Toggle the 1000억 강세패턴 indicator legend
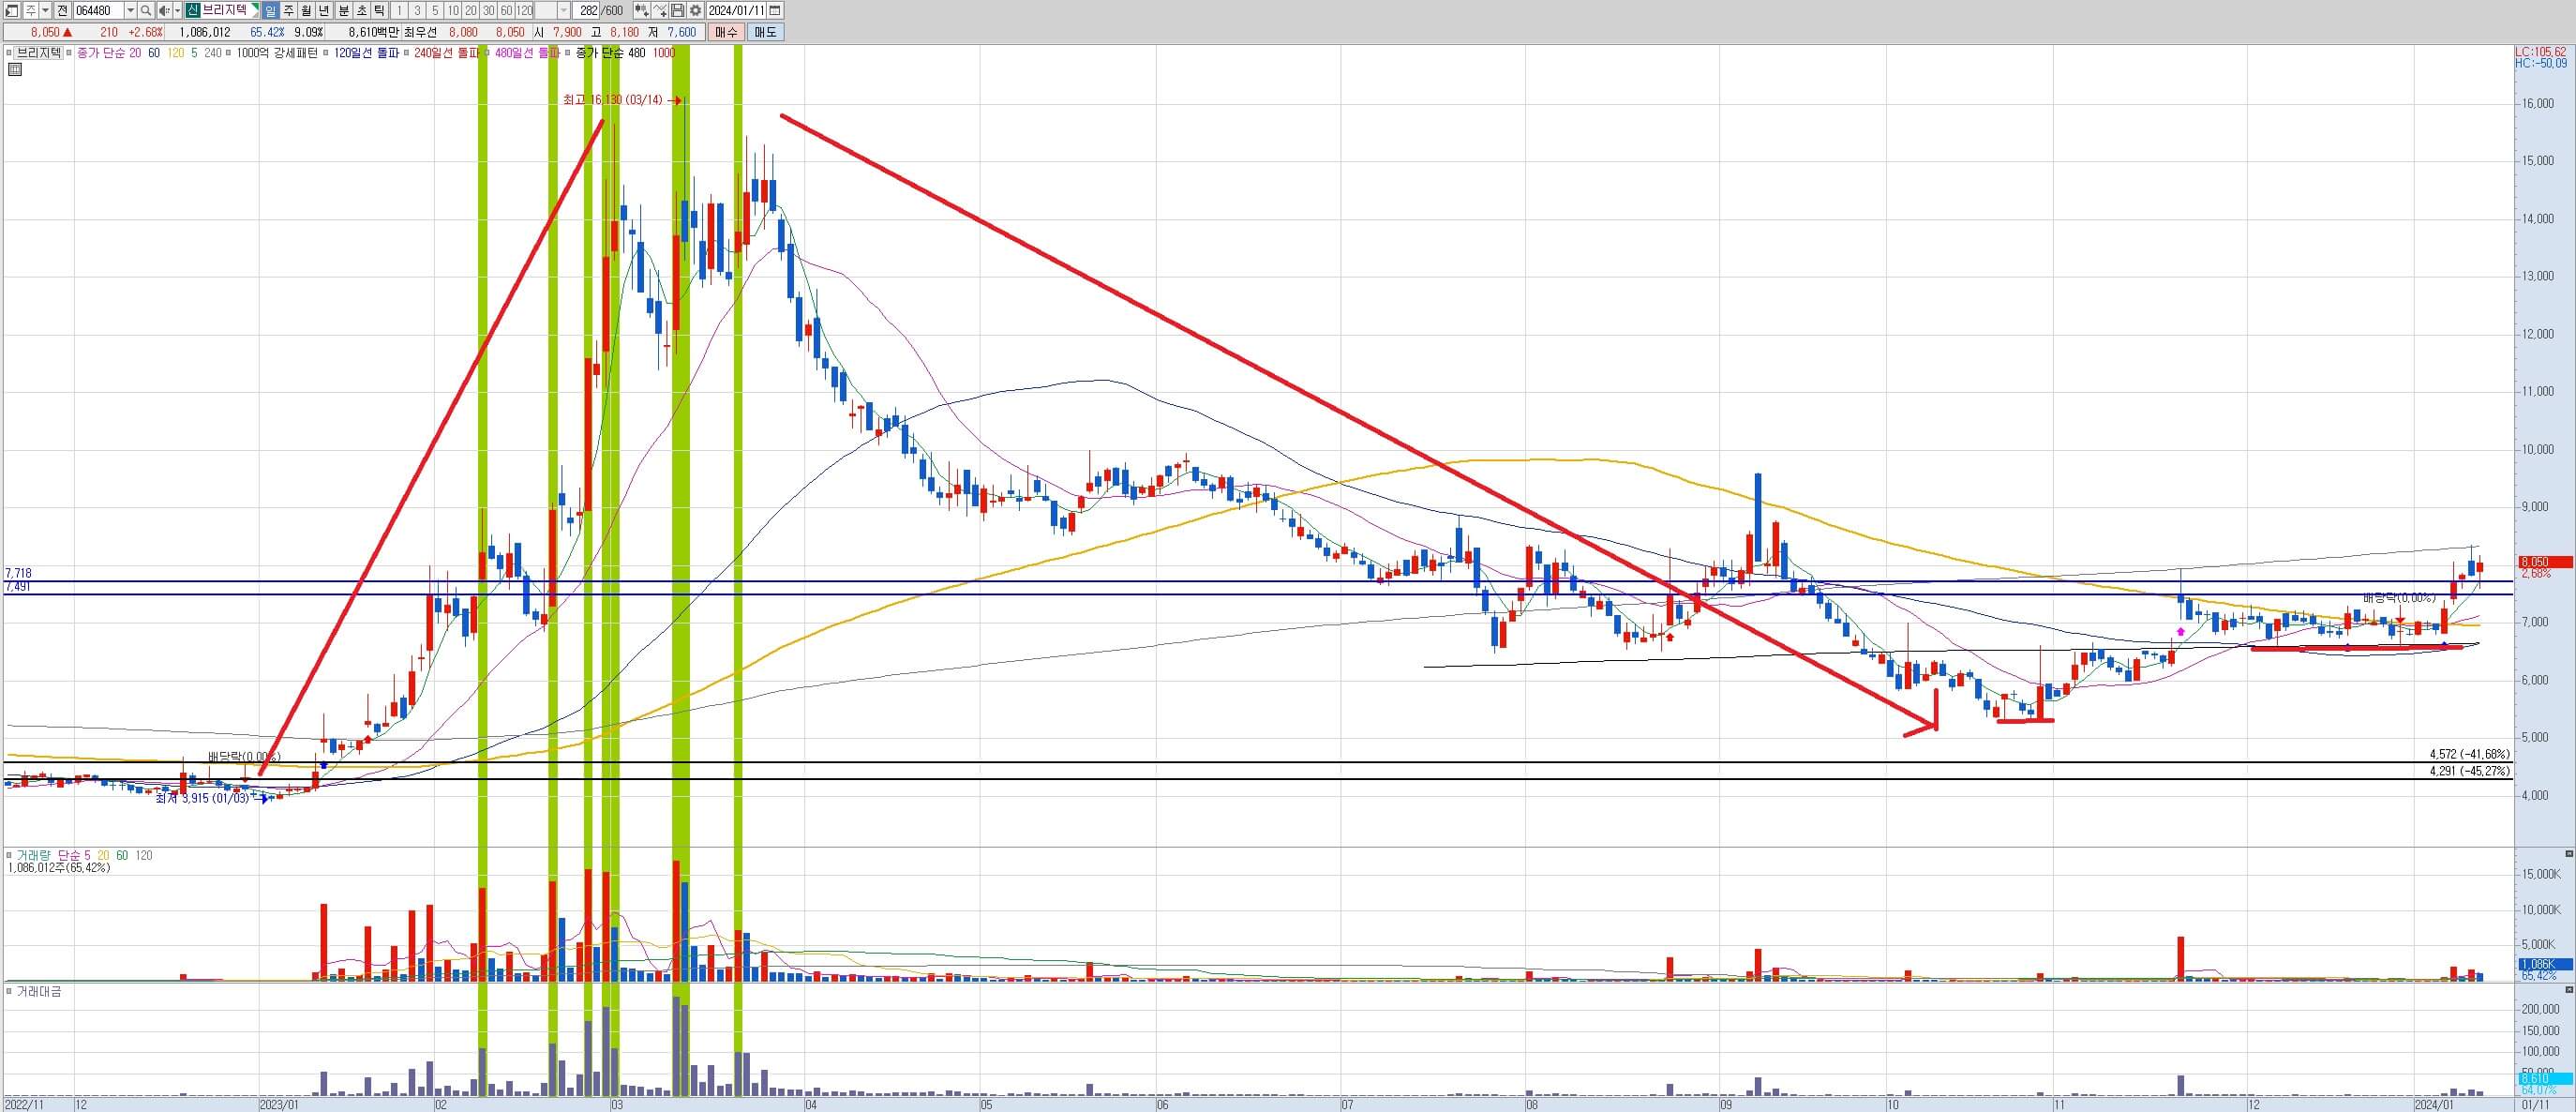The image size is (2576, 1112). click(x=276, y=53)
